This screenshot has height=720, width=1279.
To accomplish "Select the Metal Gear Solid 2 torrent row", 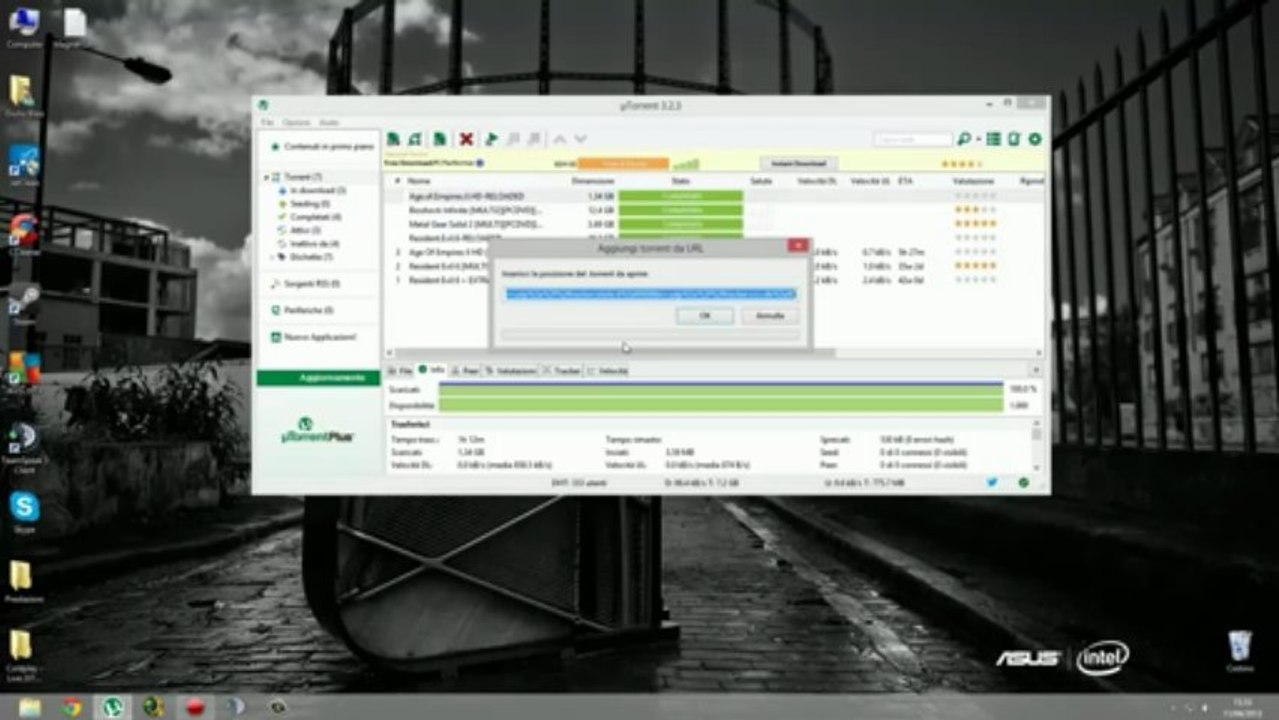I will coord(715,224).
